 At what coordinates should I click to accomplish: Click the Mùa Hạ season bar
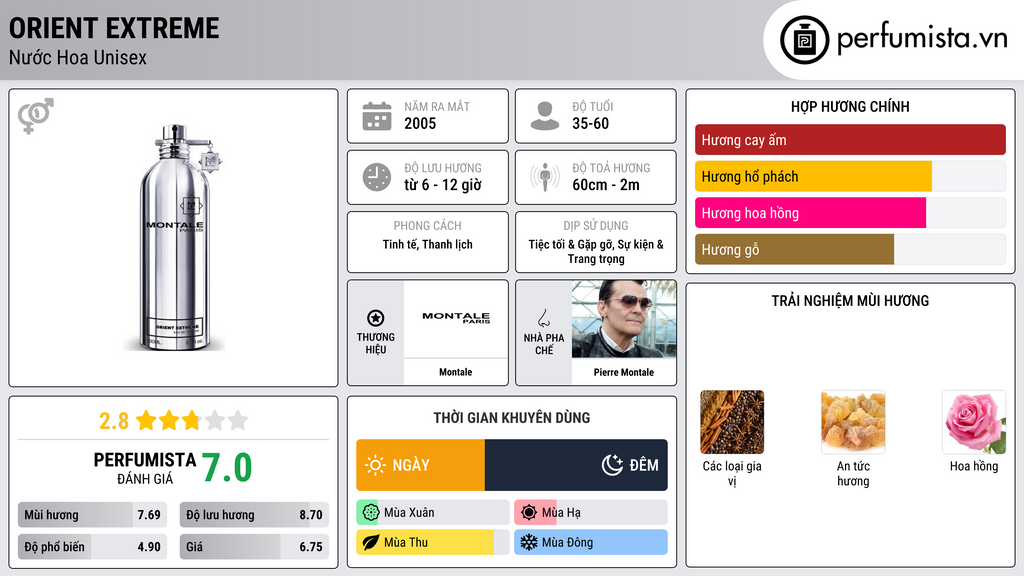[591, 513]
